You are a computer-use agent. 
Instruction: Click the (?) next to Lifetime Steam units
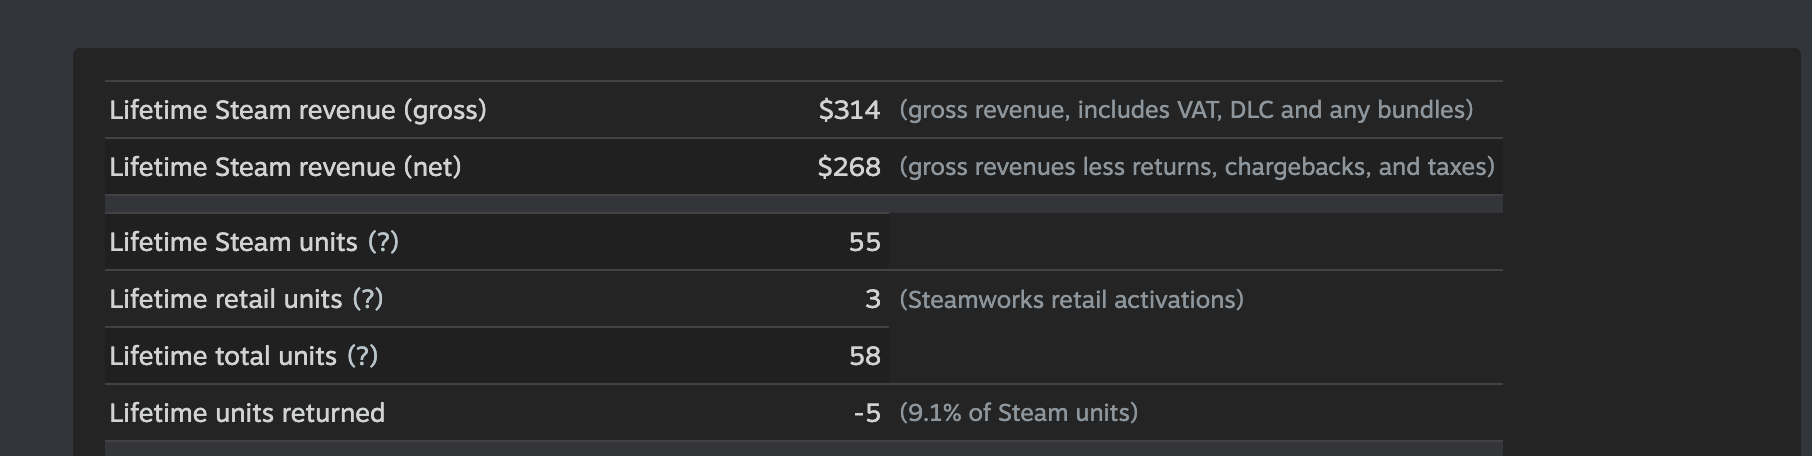383,242
